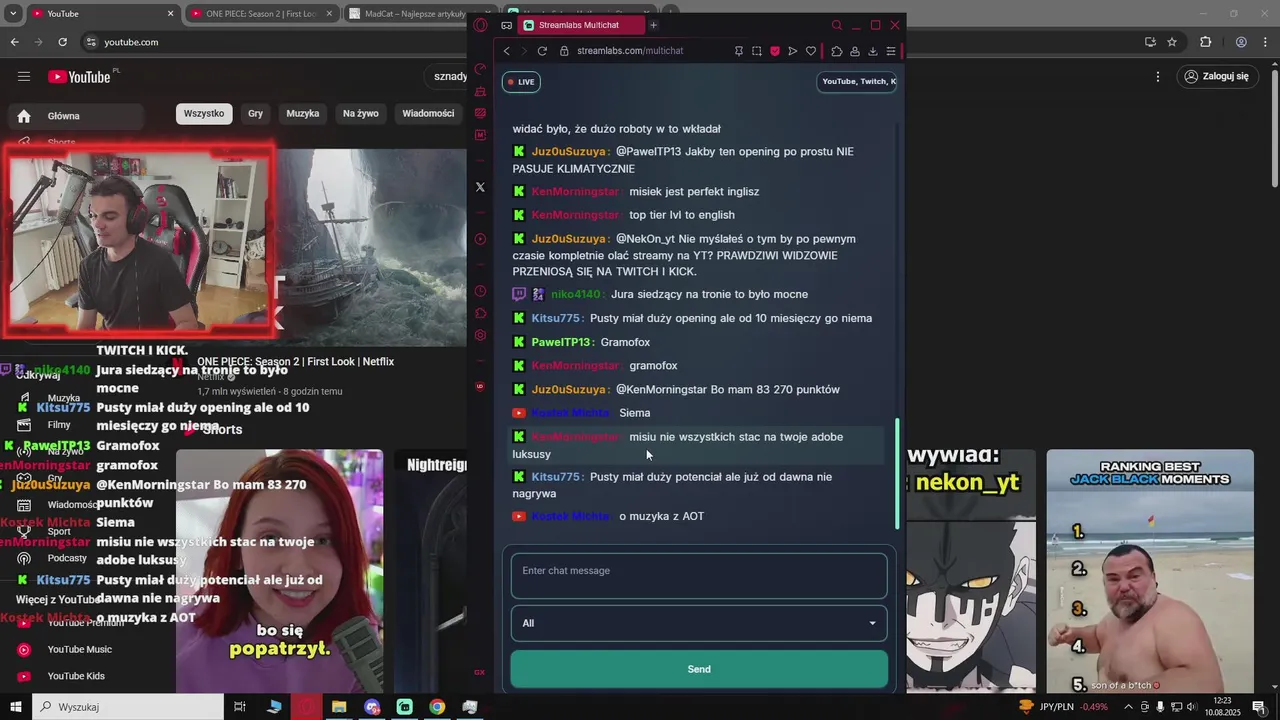Open the X (Twitter) sidebar icon in Opera

(x=481, y=187)
